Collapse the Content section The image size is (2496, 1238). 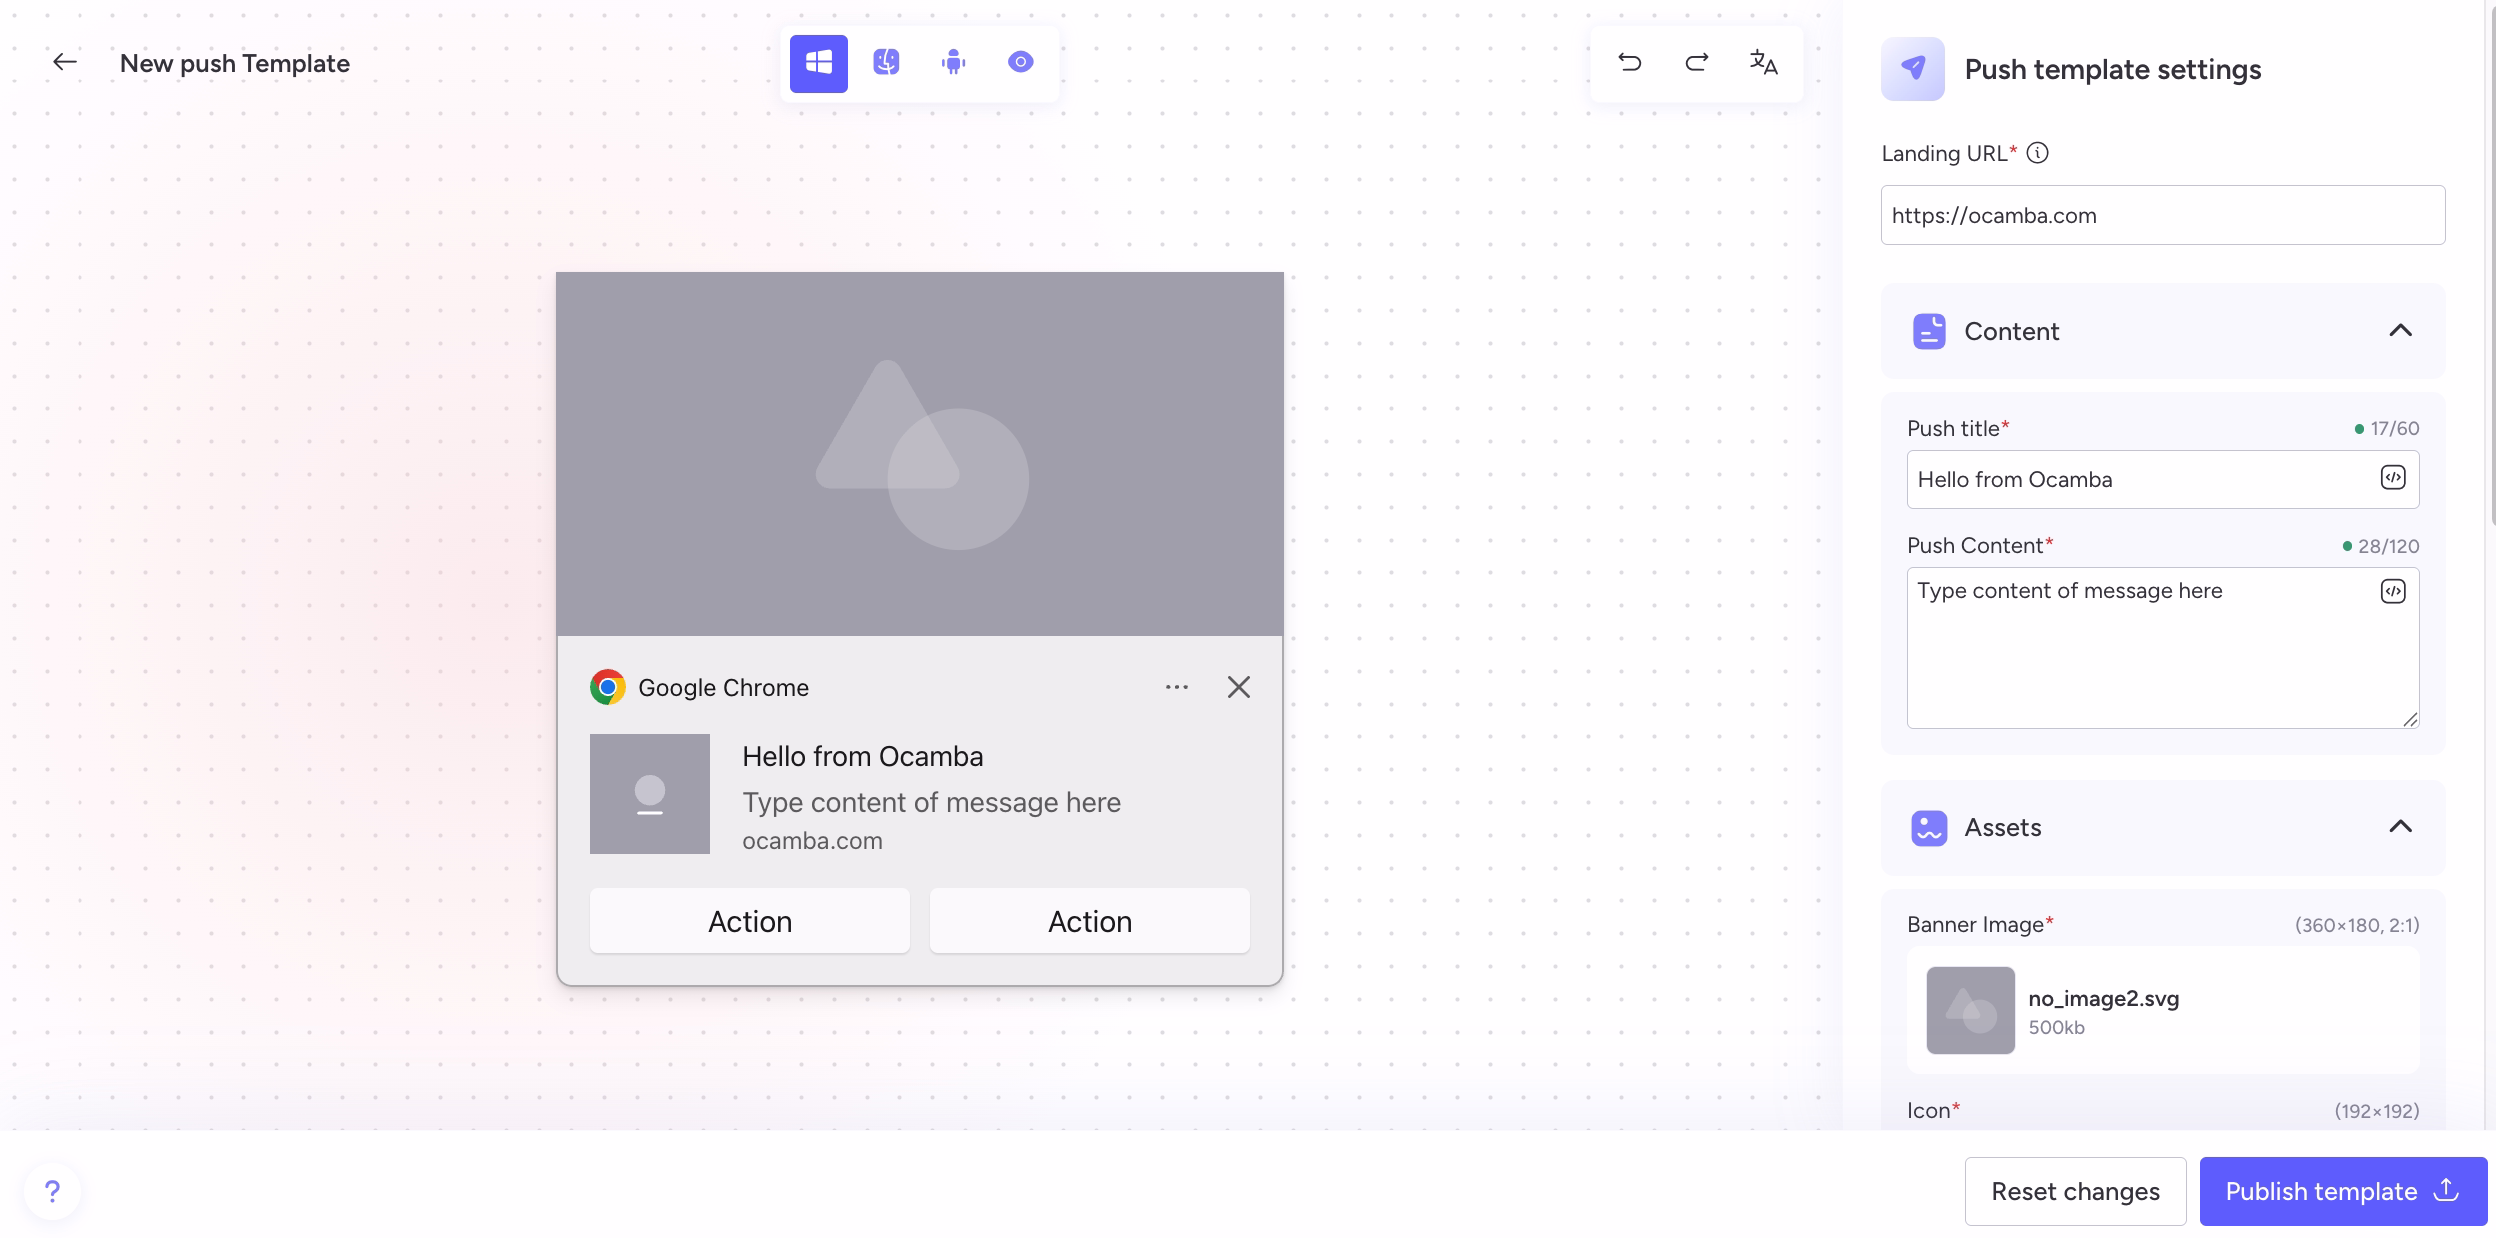click(x=2402, y=331)
